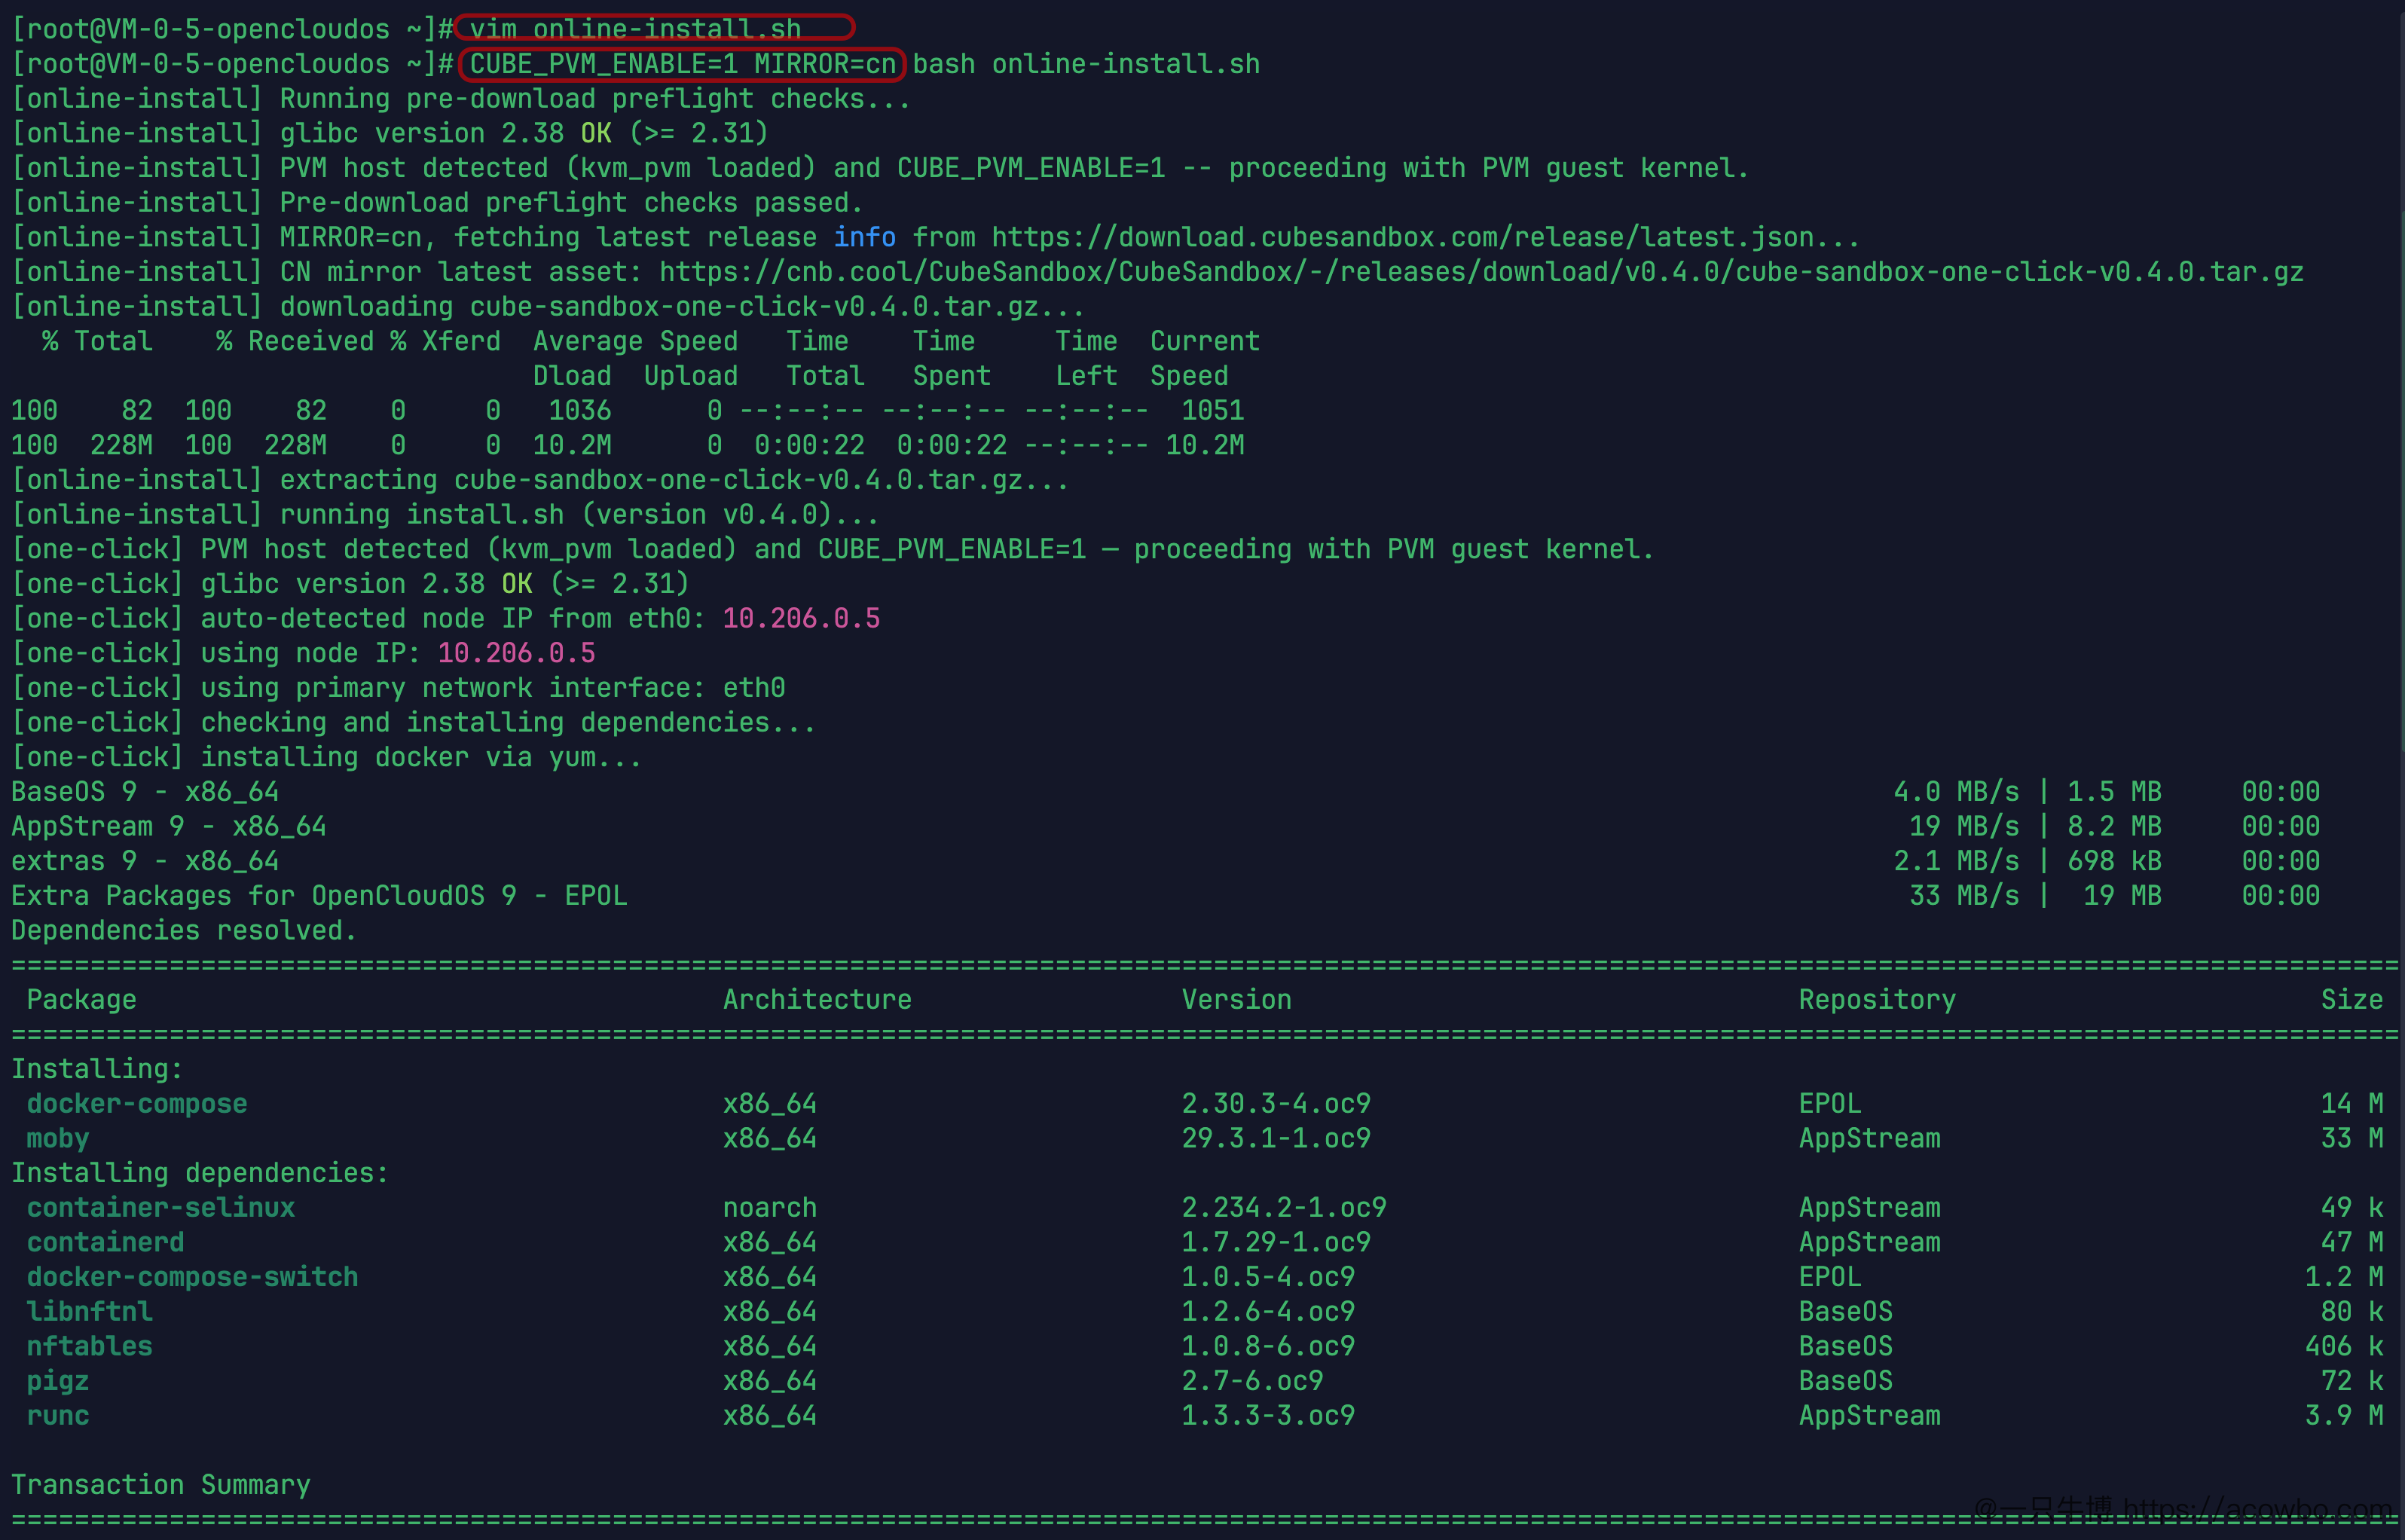Screen dimensions: 2405x1540
Task: Select the 'docker-compose-switch' package name
Action: click(192, 1277)
